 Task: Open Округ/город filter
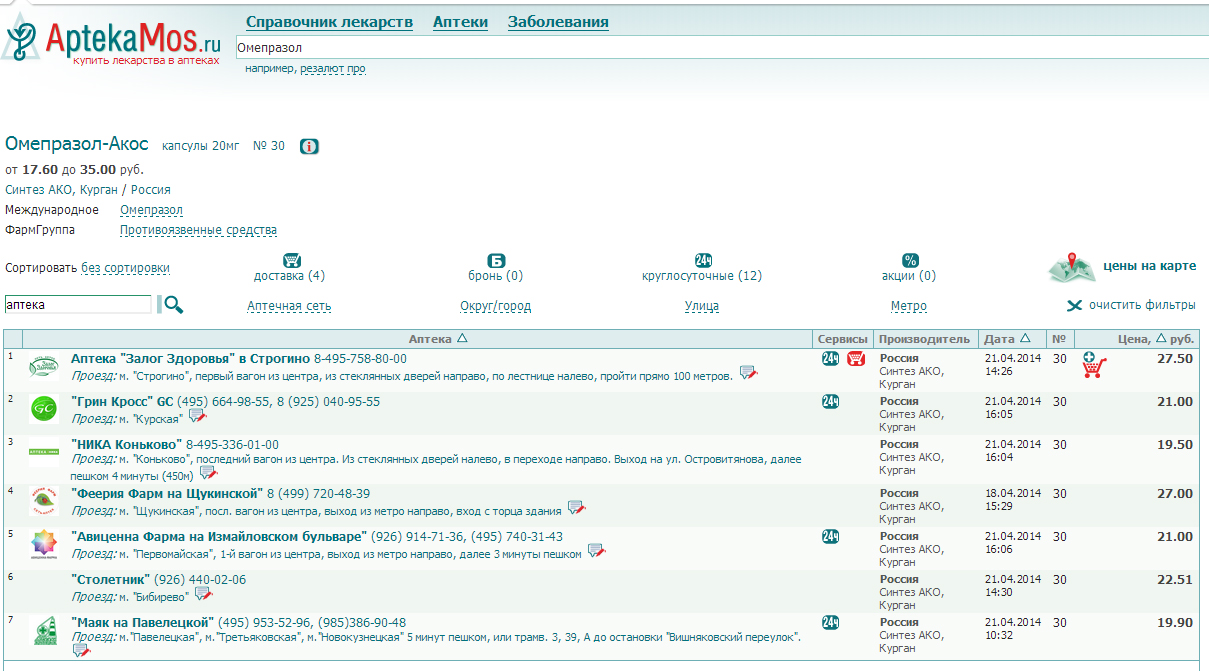coord(496,306)
